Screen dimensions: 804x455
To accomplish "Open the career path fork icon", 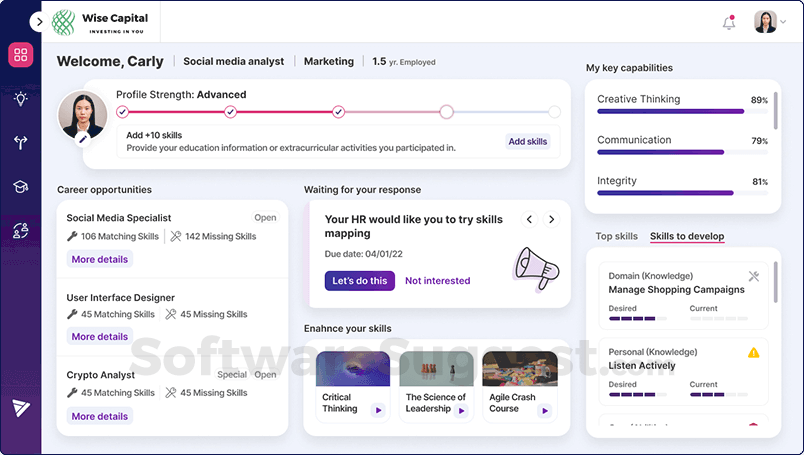I will coord(21,142).
